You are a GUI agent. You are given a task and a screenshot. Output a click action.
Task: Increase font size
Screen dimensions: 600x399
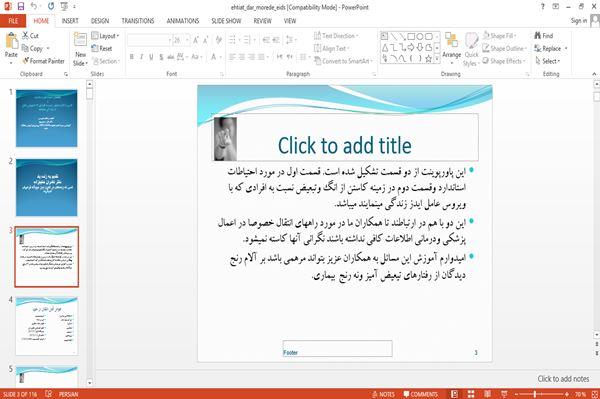[x=196, y=40]
